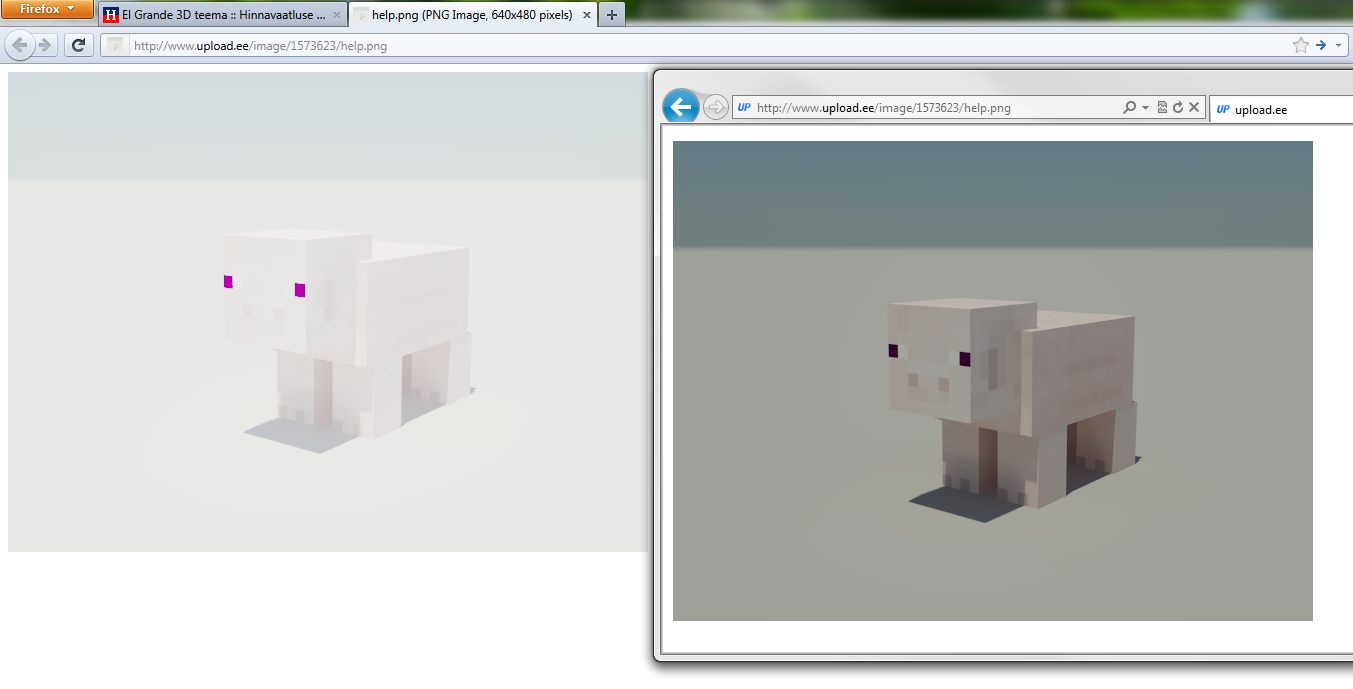Go back in Firefox history
1353x689 pixels.
pyautogui.click(x=19, y=45)
